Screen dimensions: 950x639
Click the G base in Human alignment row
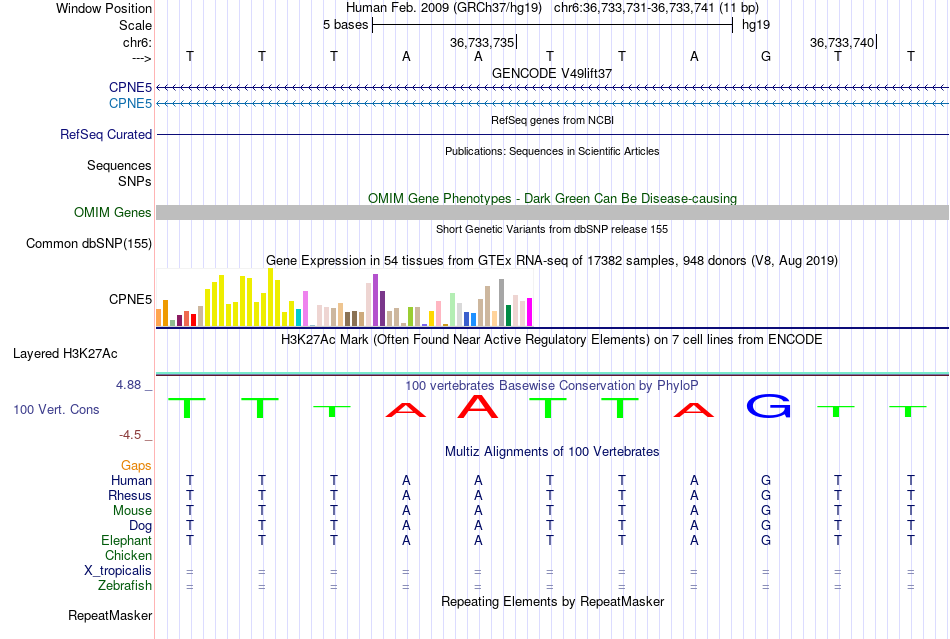coord(766,480)
